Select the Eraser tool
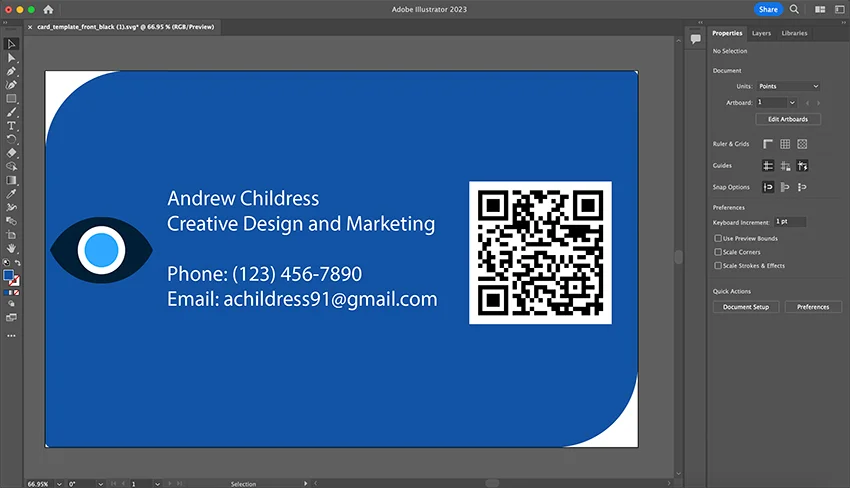Viewport: 850px width, 488px height. [x=11, y=153]
